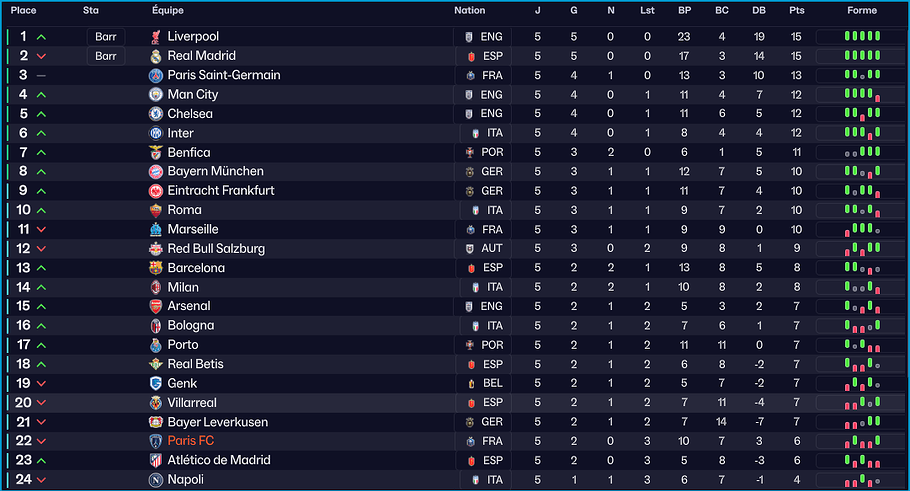Screen dimensions: 910x491
Task: Click Chelsea's form indicator bars
Action: click(862, 114)
